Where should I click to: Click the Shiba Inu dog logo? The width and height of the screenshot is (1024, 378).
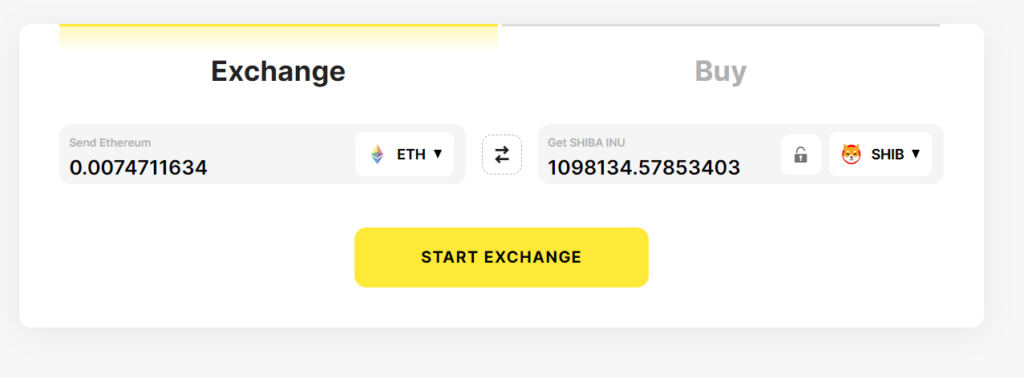pyautogui.click(x=852, y=154)
